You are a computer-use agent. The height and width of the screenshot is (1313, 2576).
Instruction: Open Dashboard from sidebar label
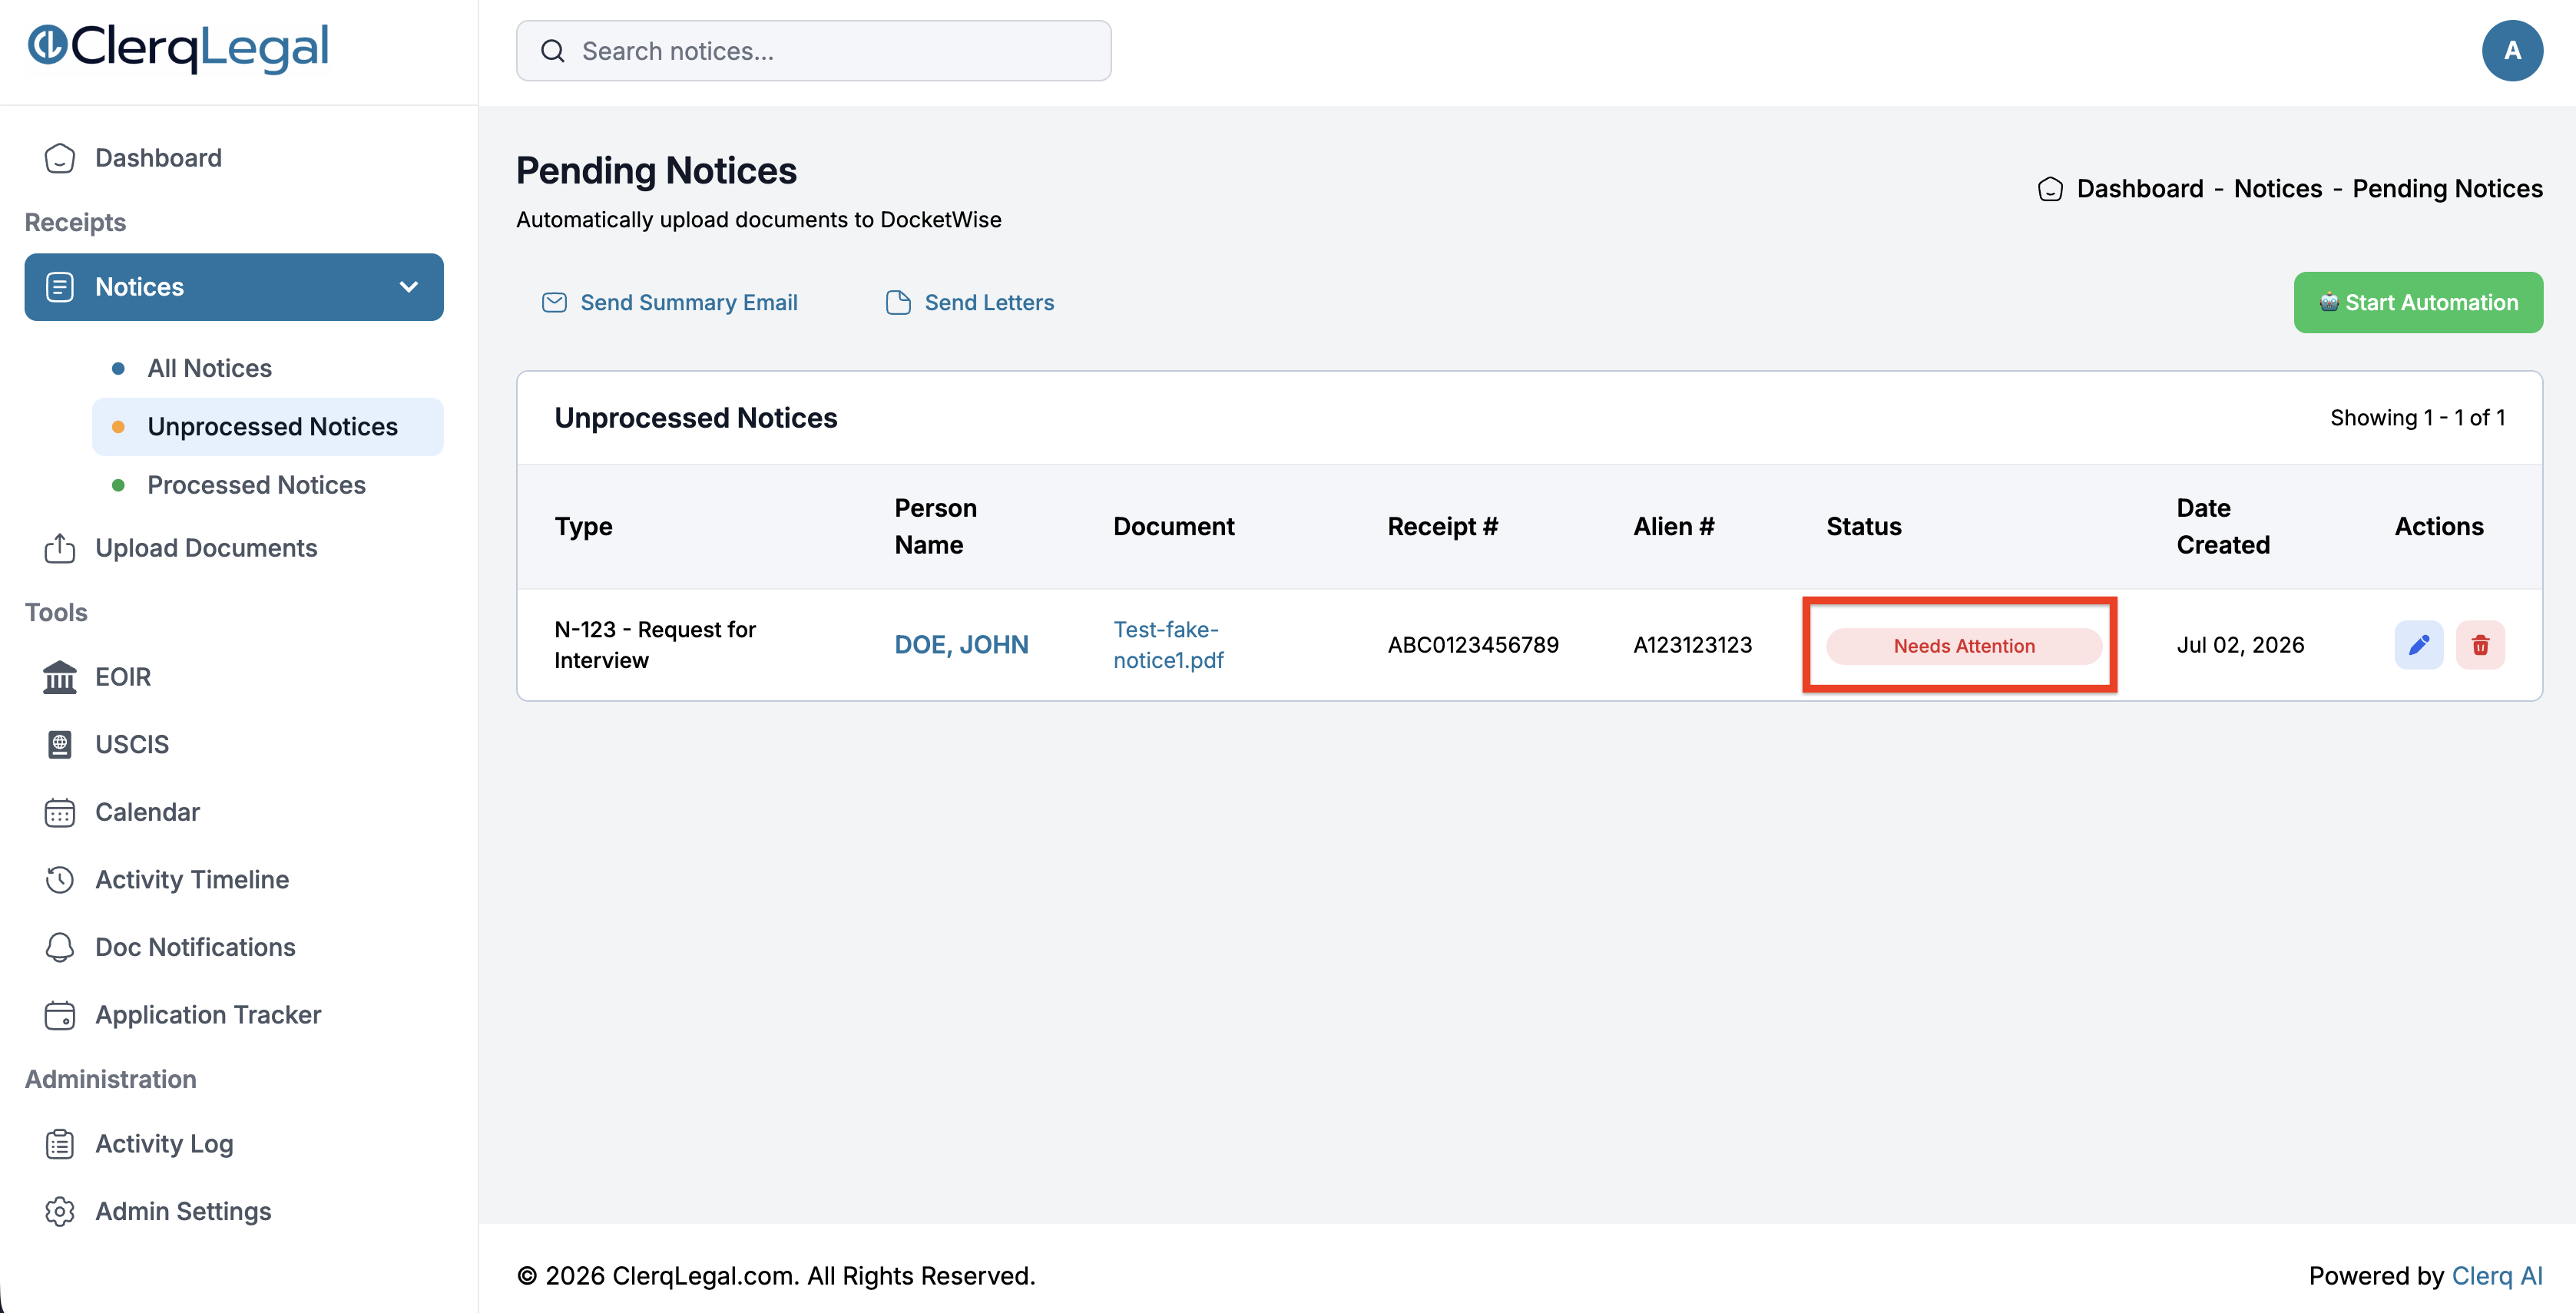[x=158, y=158]
